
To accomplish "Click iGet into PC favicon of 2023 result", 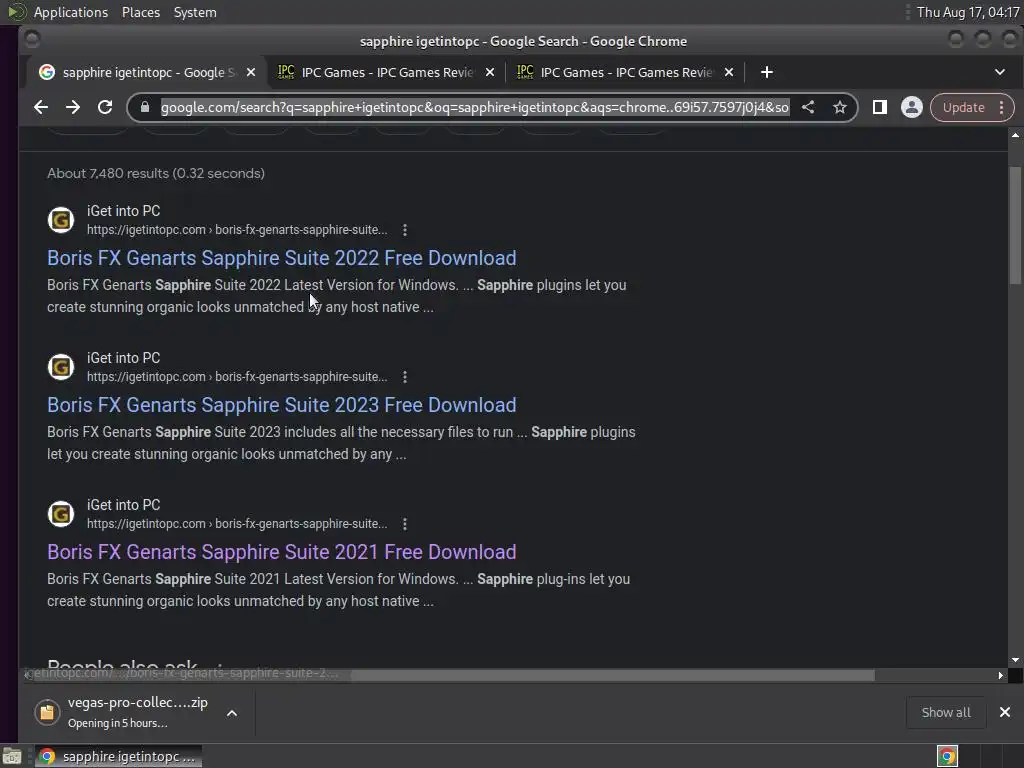I will click(61, 367).
